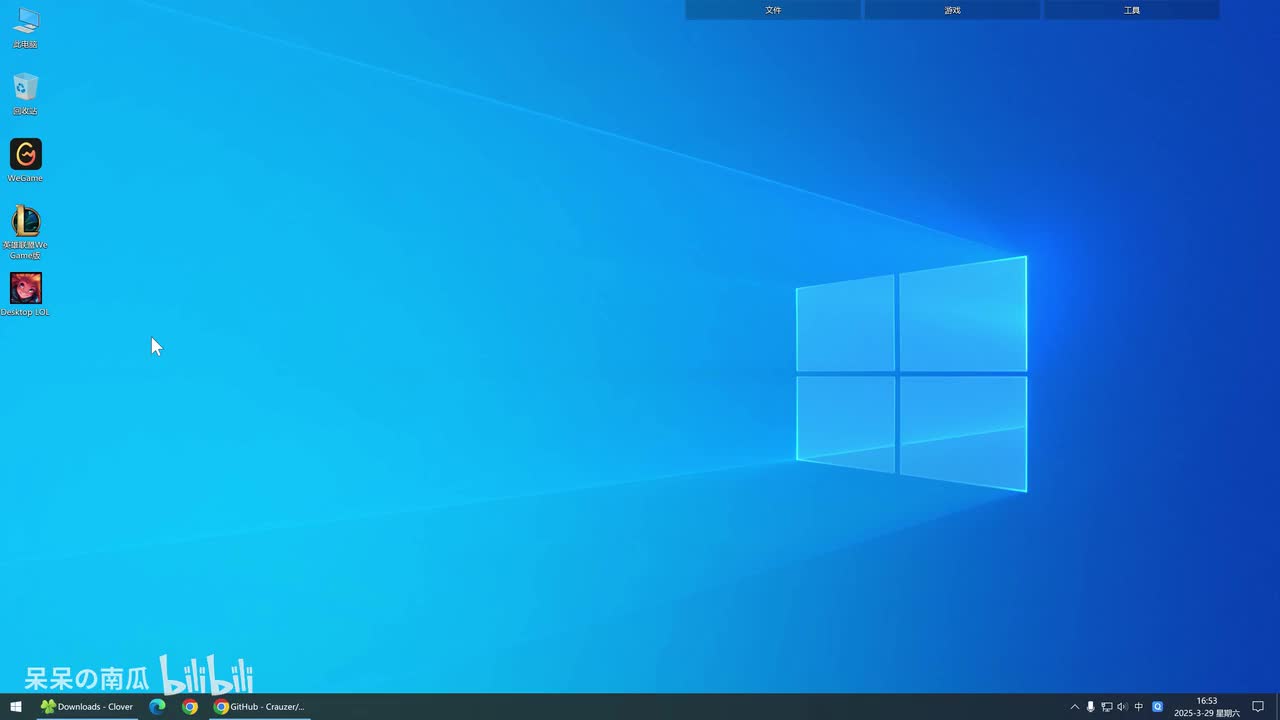1280x720 pixels.
Task: Open the Windows Start menu
Action: tap(16, 707)
